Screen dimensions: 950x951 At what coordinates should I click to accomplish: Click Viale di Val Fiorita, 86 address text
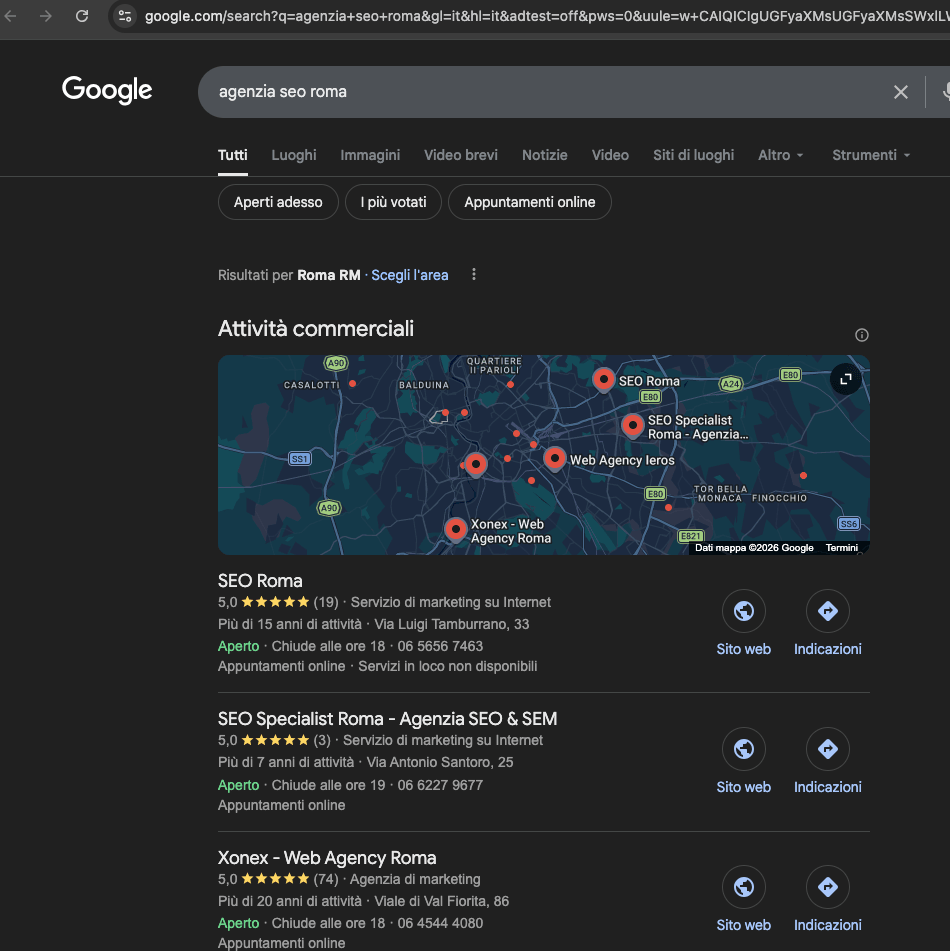[442, 901]
